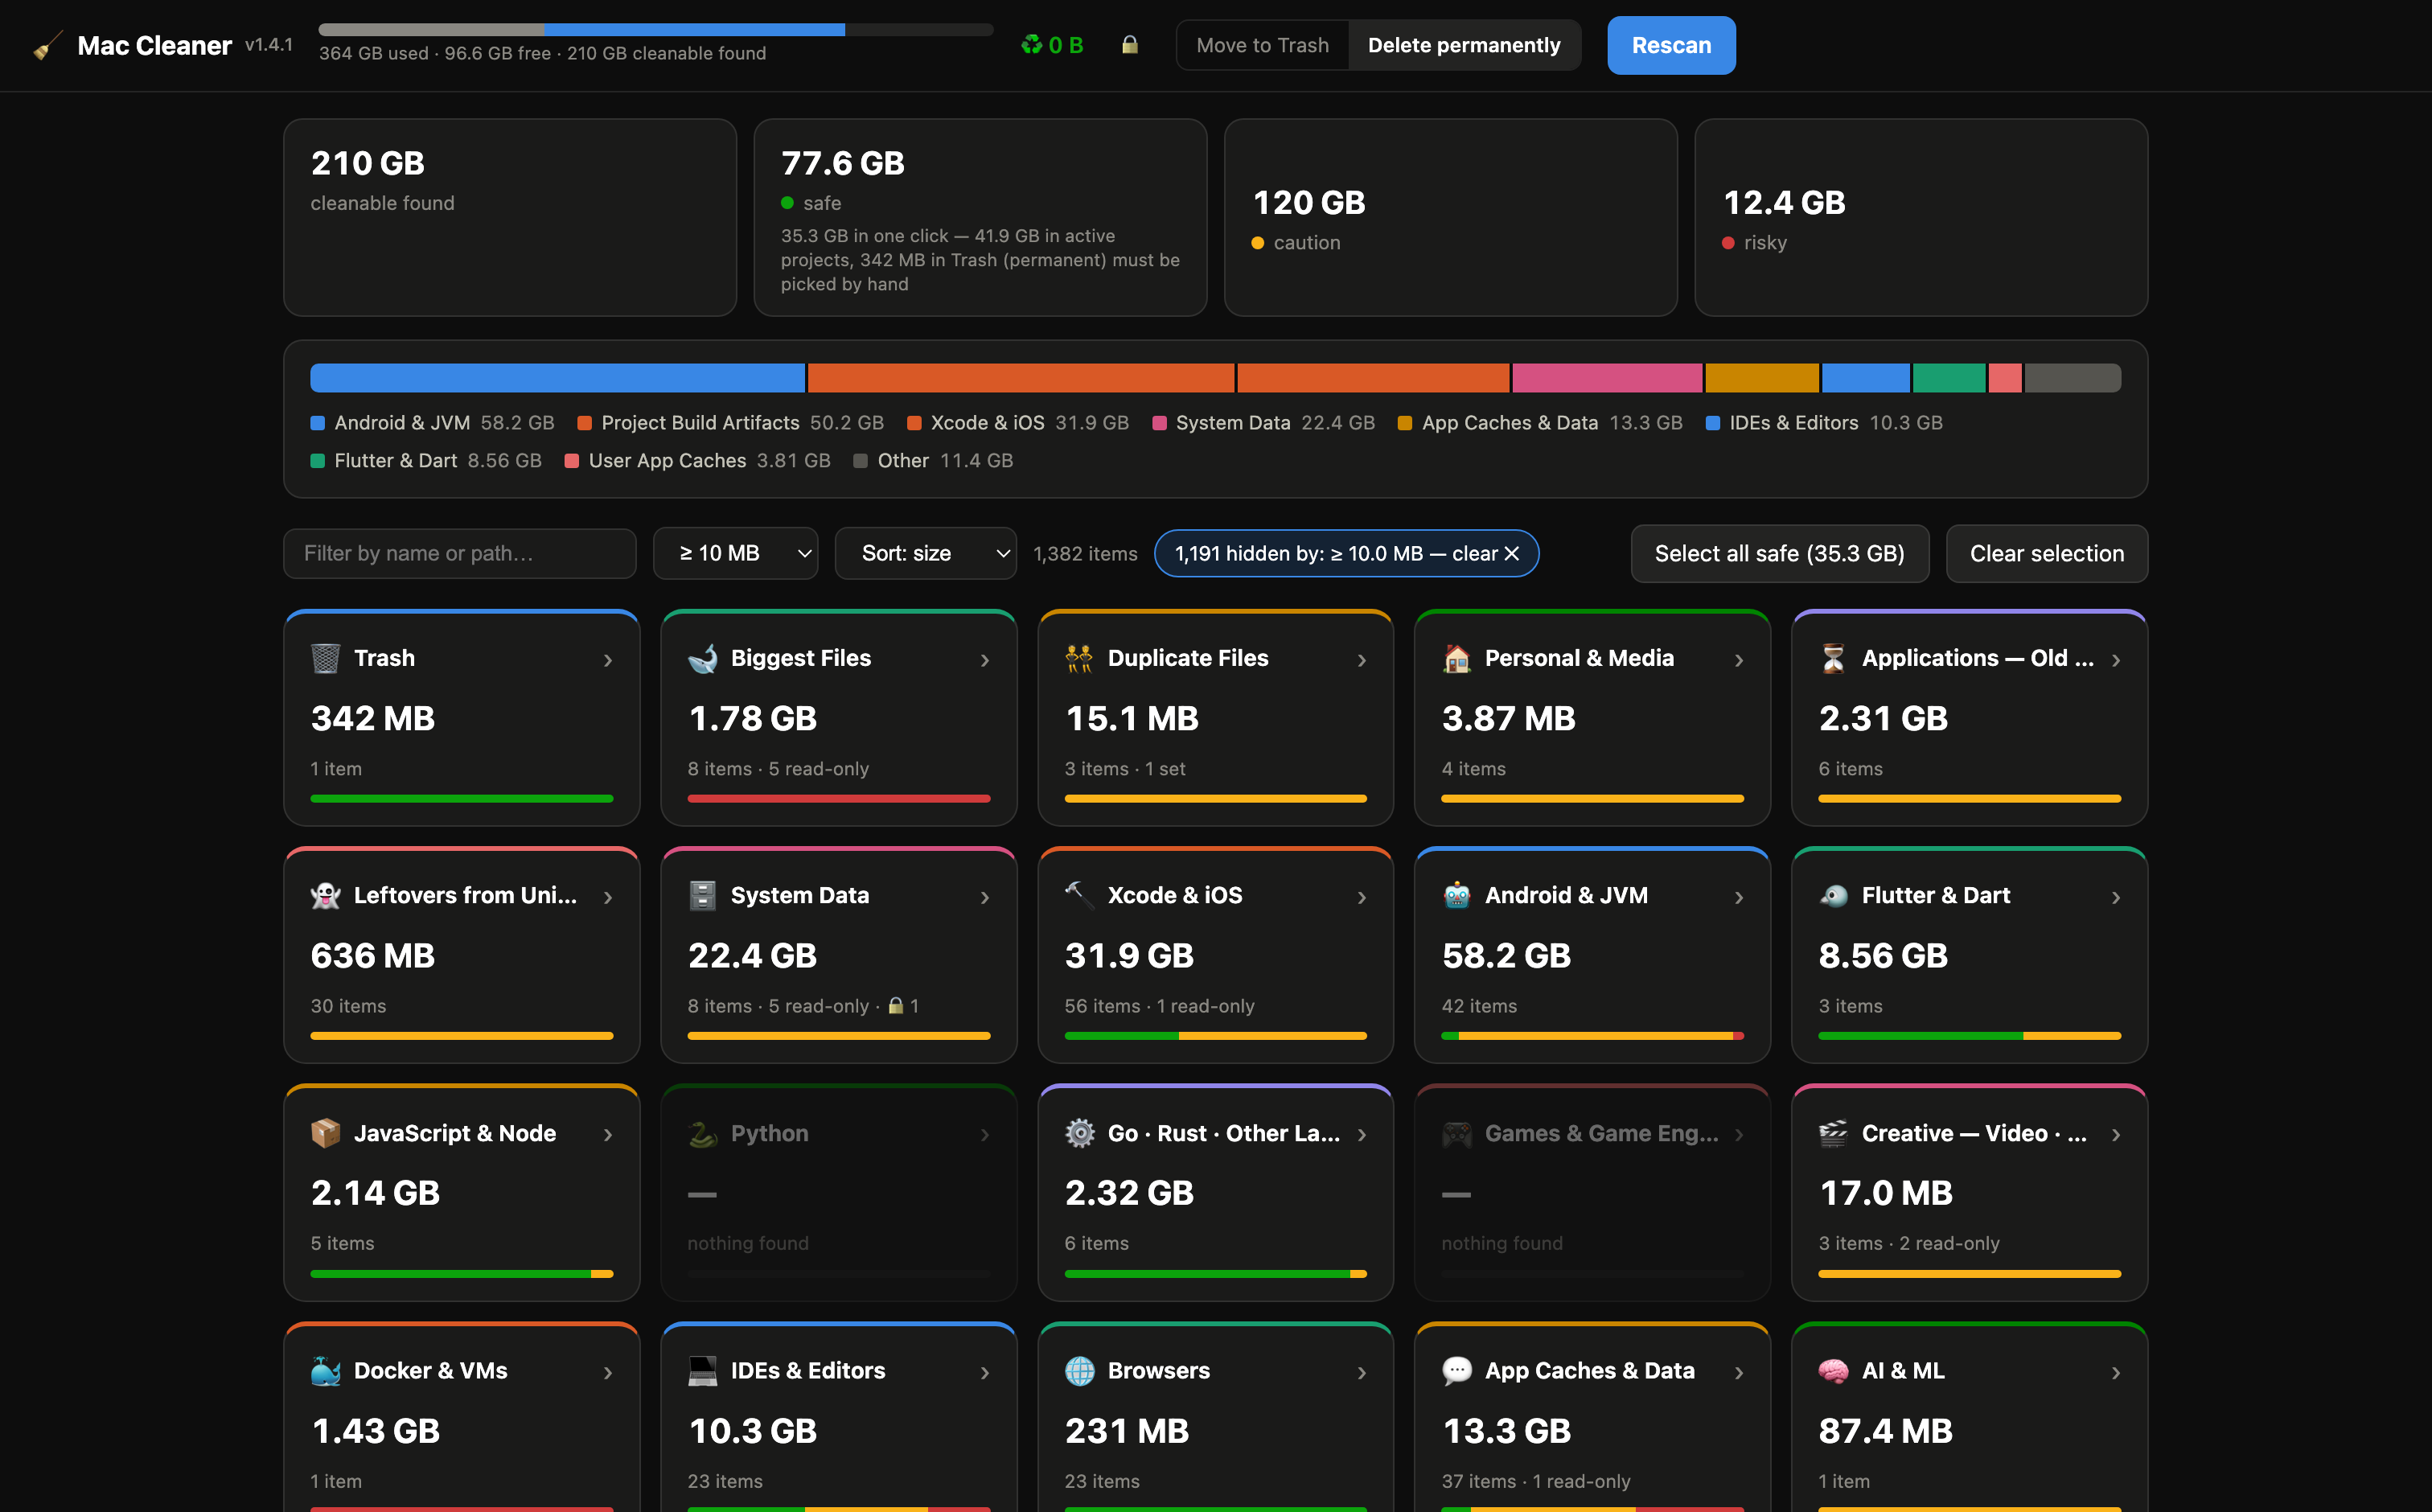Click the Biggest Files whale icon
This screenshot has height=1512, width=2432.
click(702, 658)
